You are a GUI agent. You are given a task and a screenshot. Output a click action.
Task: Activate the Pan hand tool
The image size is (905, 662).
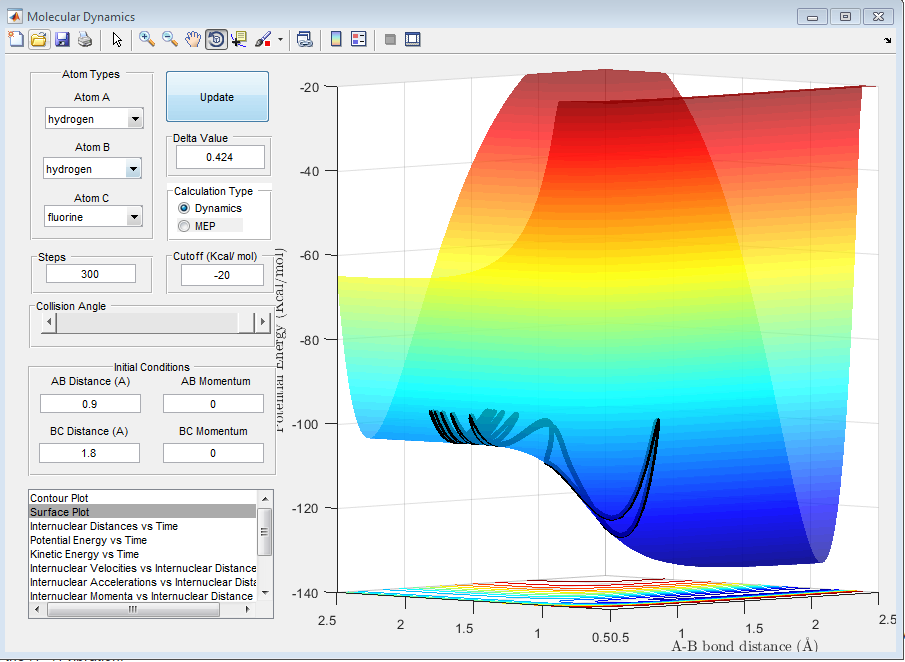(193, 40)
